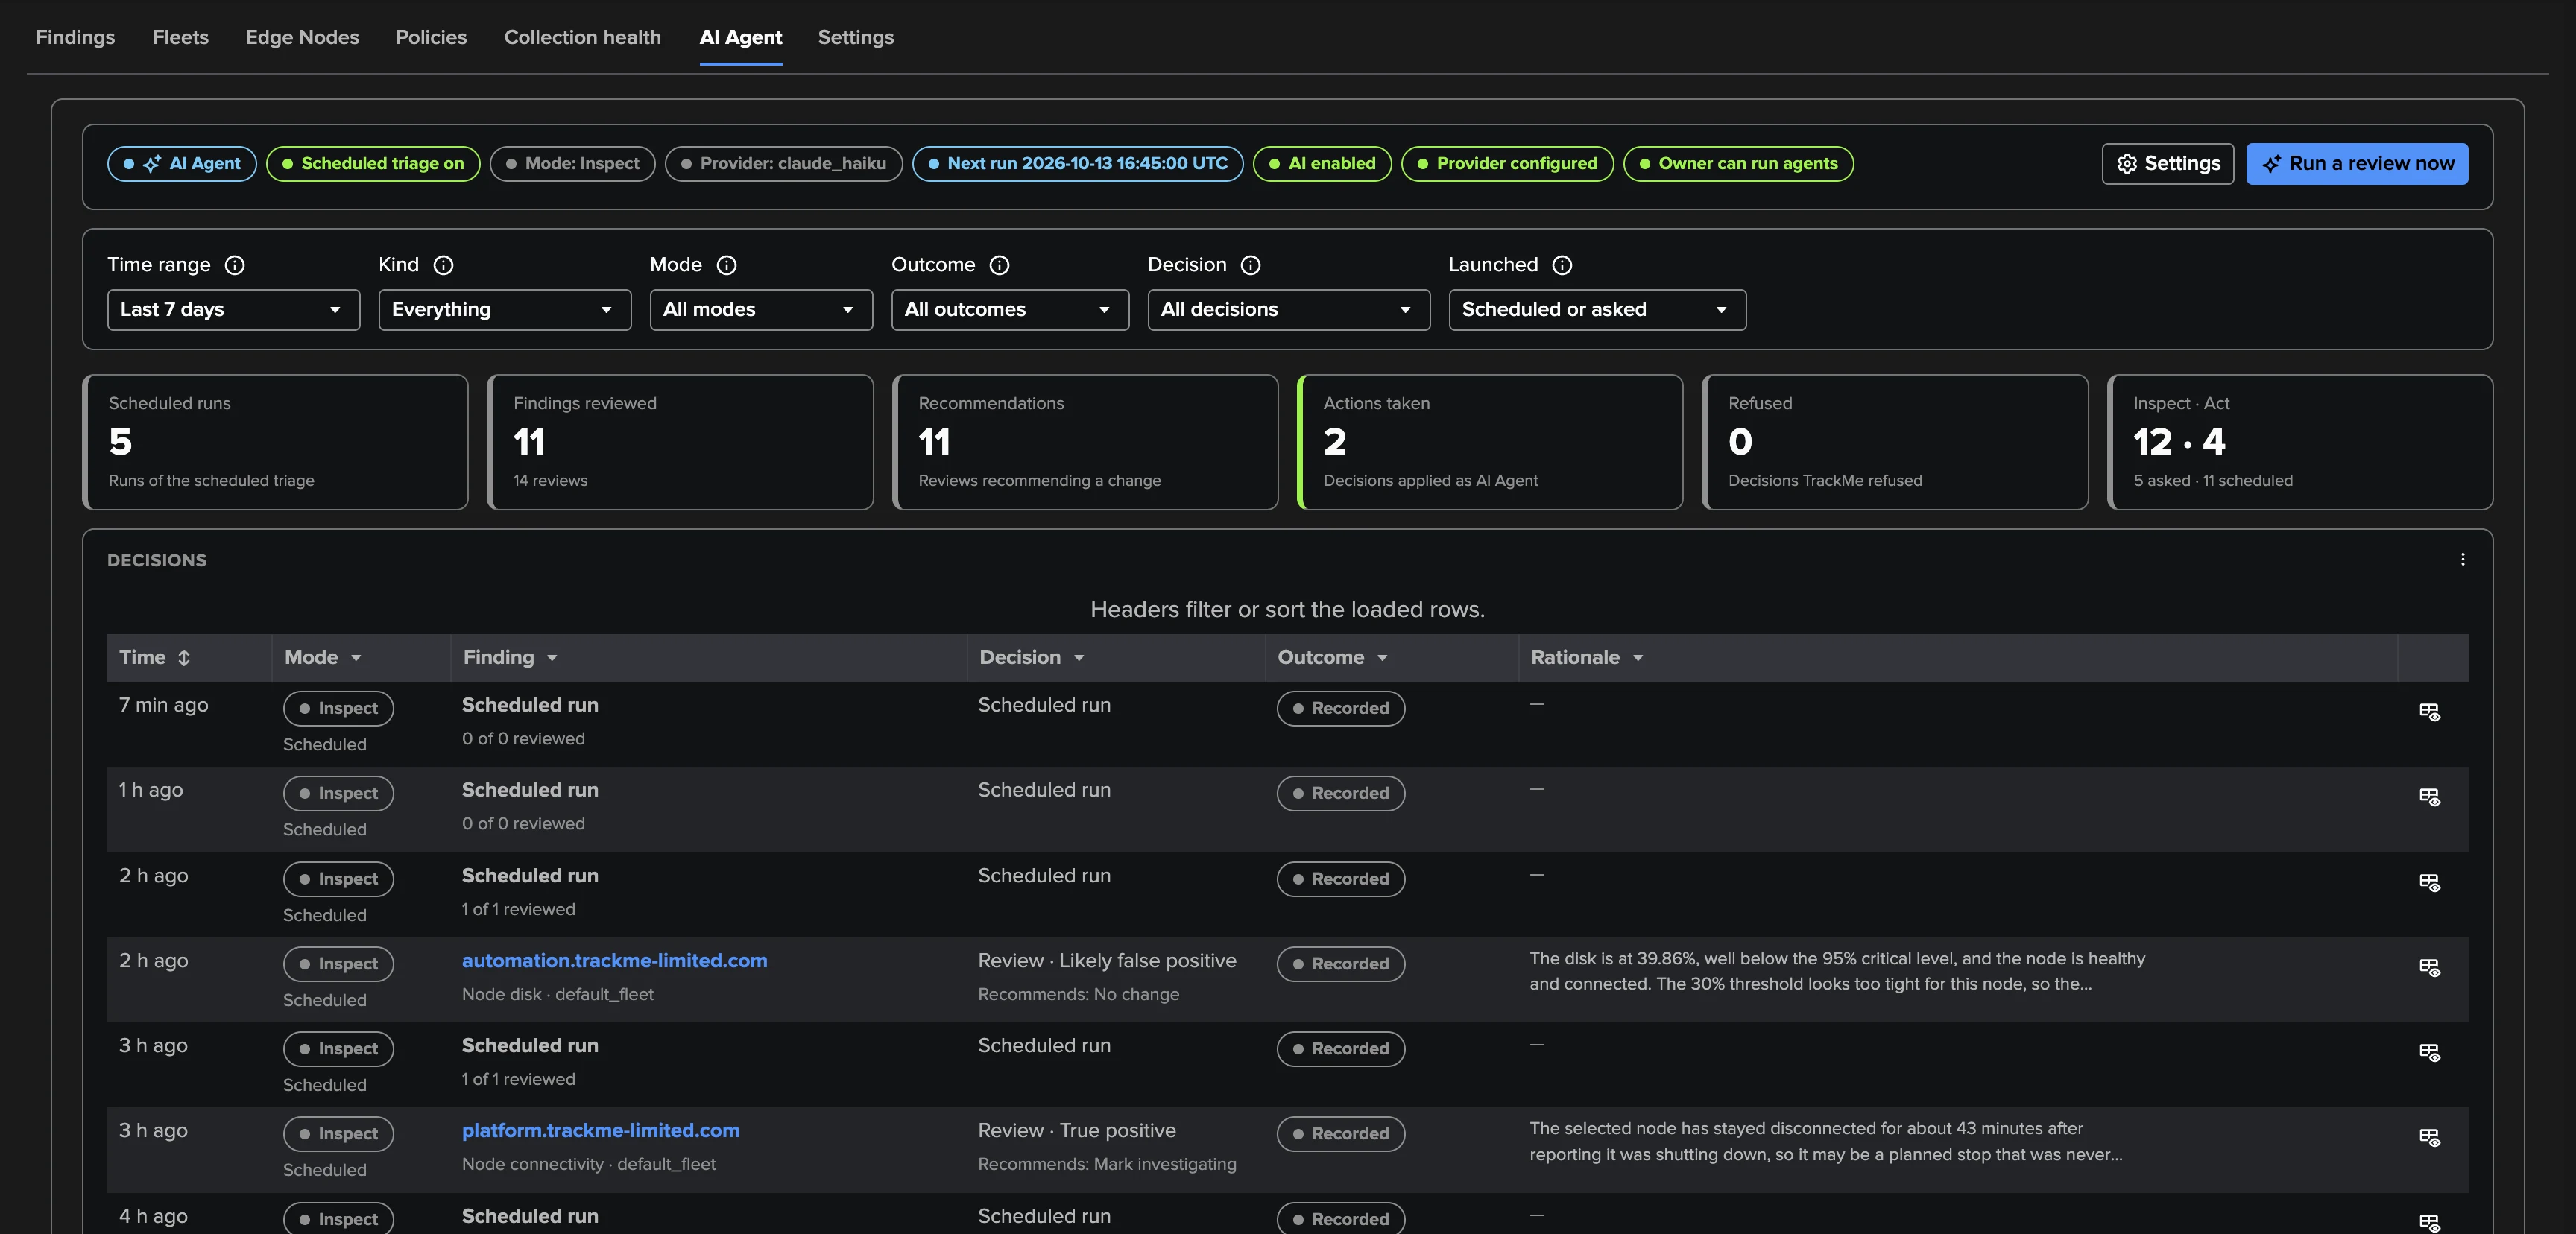Open details icon for 1 h ago row
2576x1234 pixels.
pyautogui.click(x=2429, y=796)
